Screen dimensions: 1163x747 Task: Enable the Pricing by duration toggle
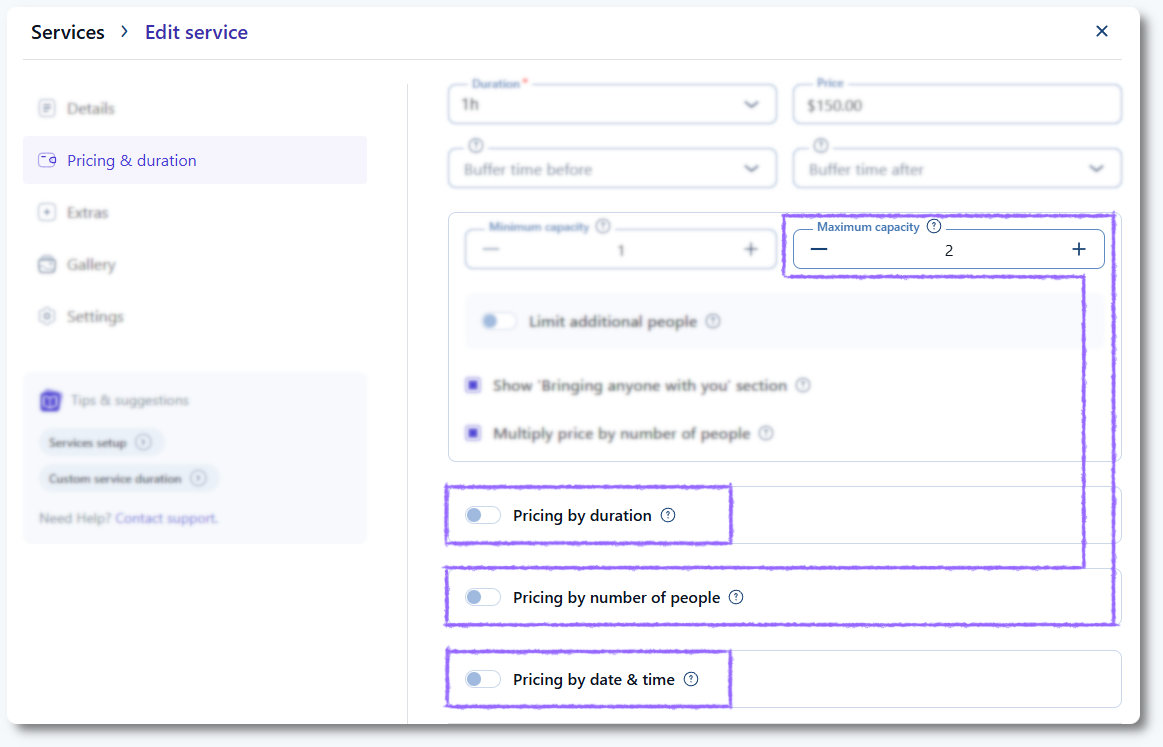point(483,516)
